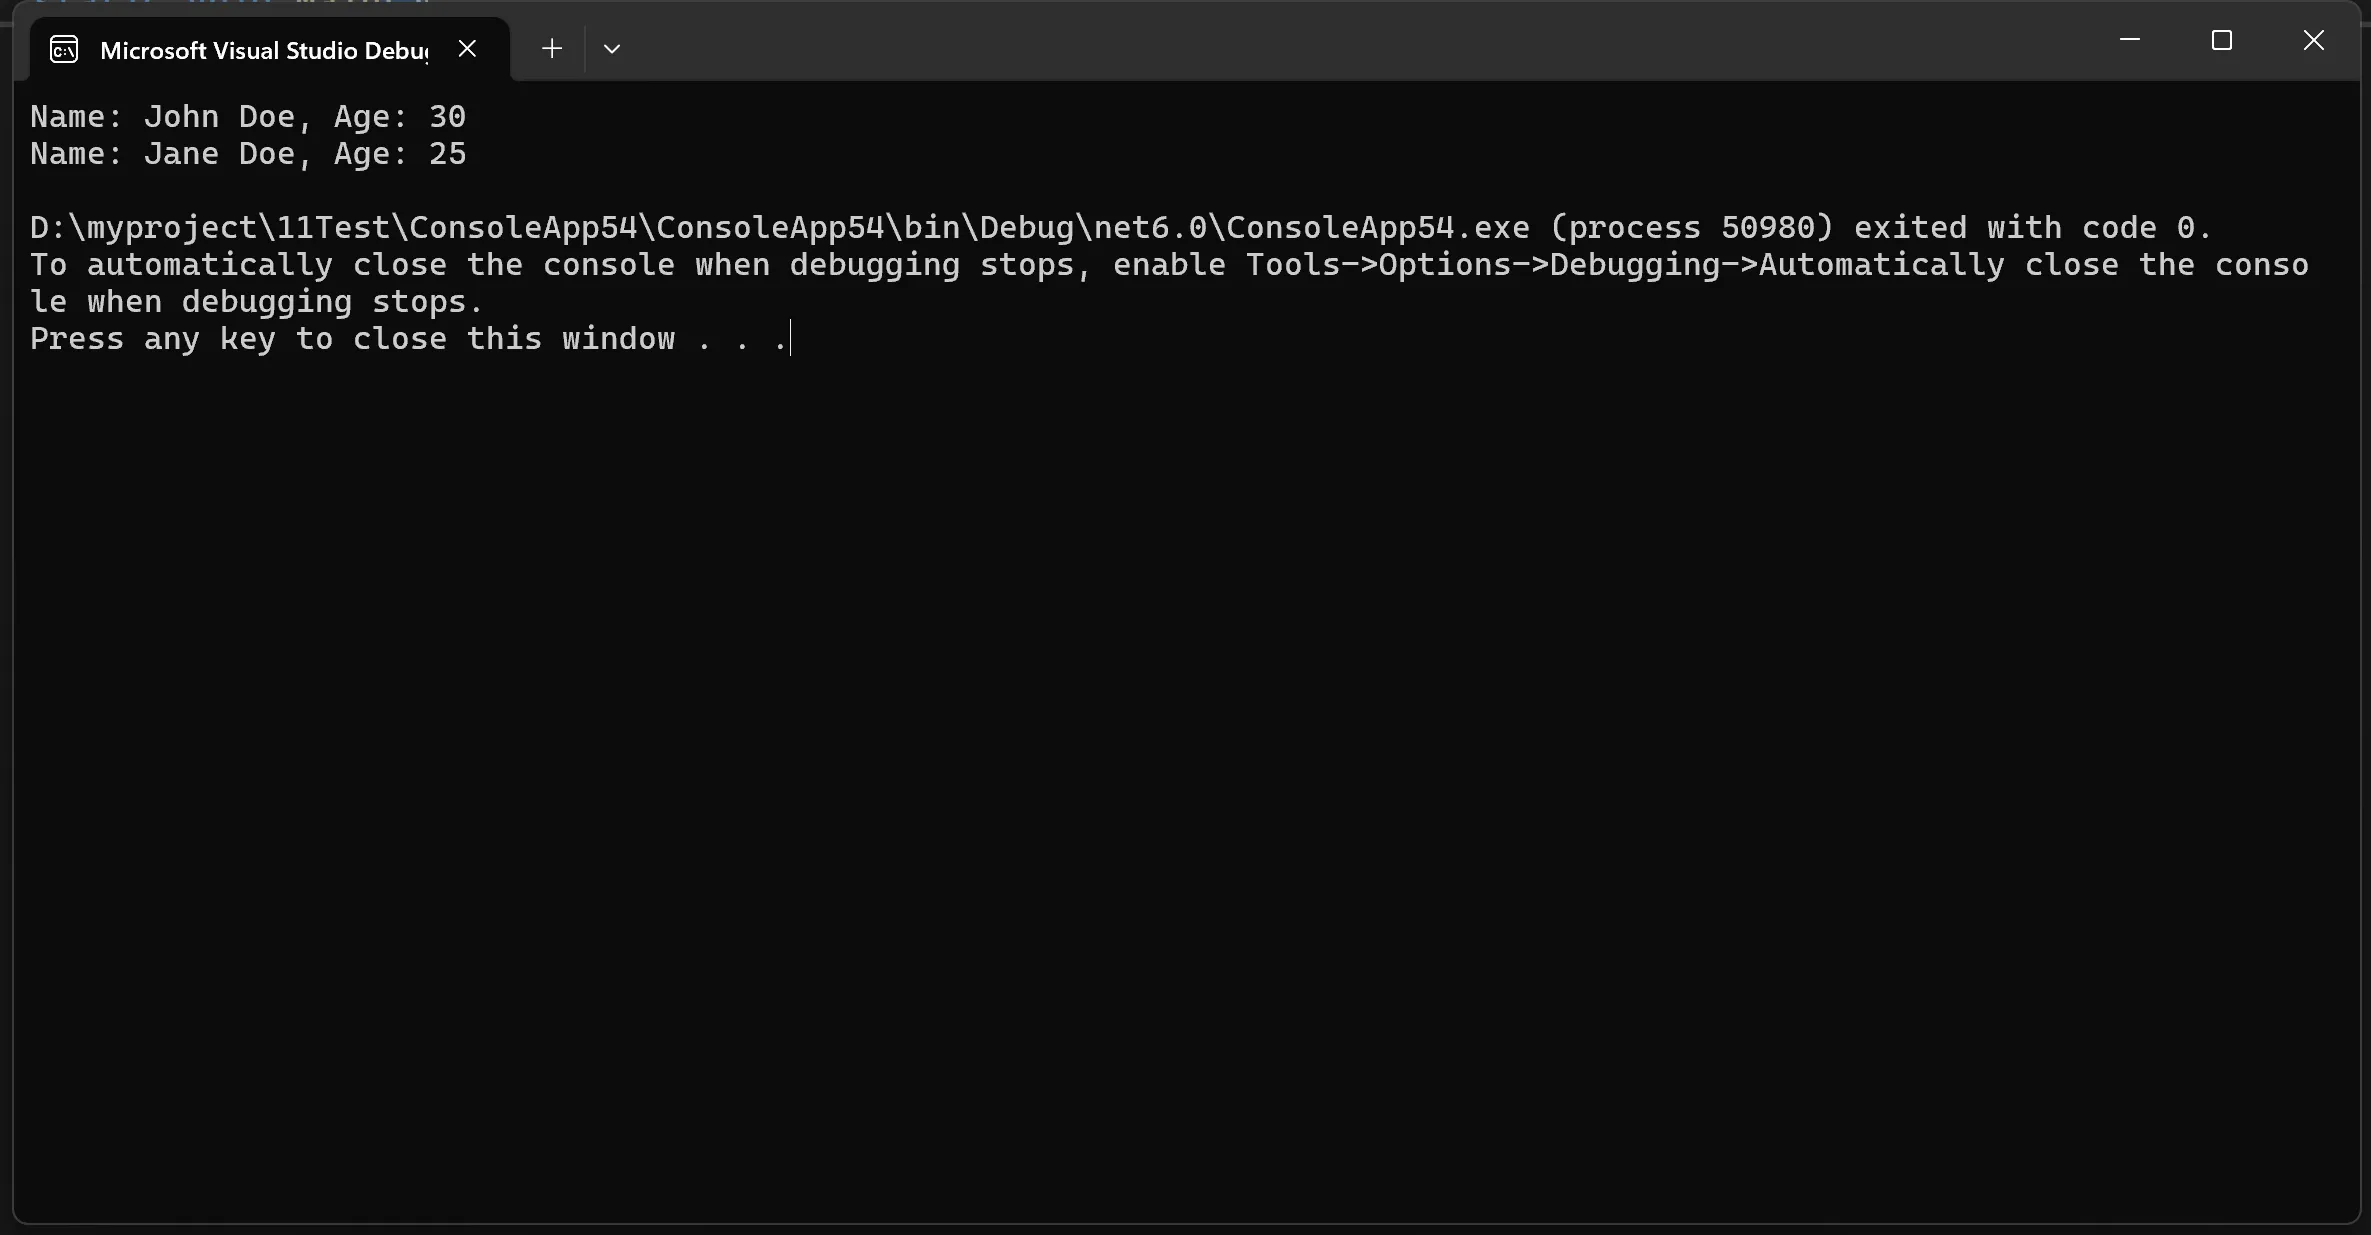Click the "le when debugging stops." line
Image resolution: width=2371 pixels, height=1235 pixels.
257,302
